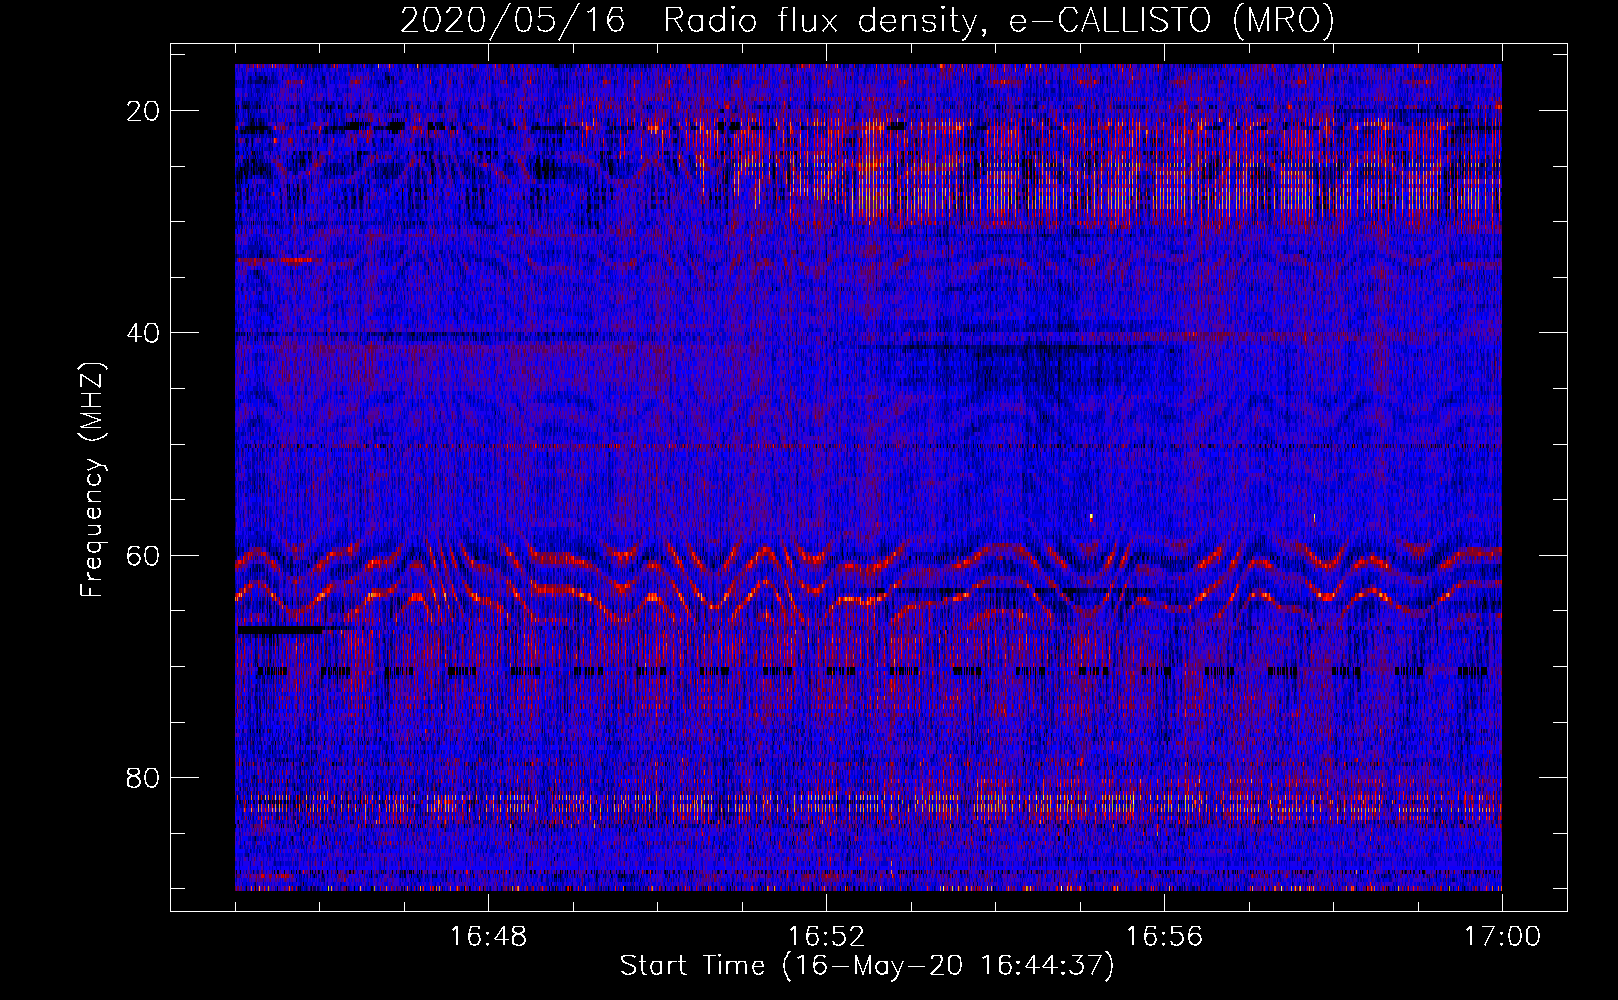Click the time tick label '17:00'

click(x=1502, y=937)
